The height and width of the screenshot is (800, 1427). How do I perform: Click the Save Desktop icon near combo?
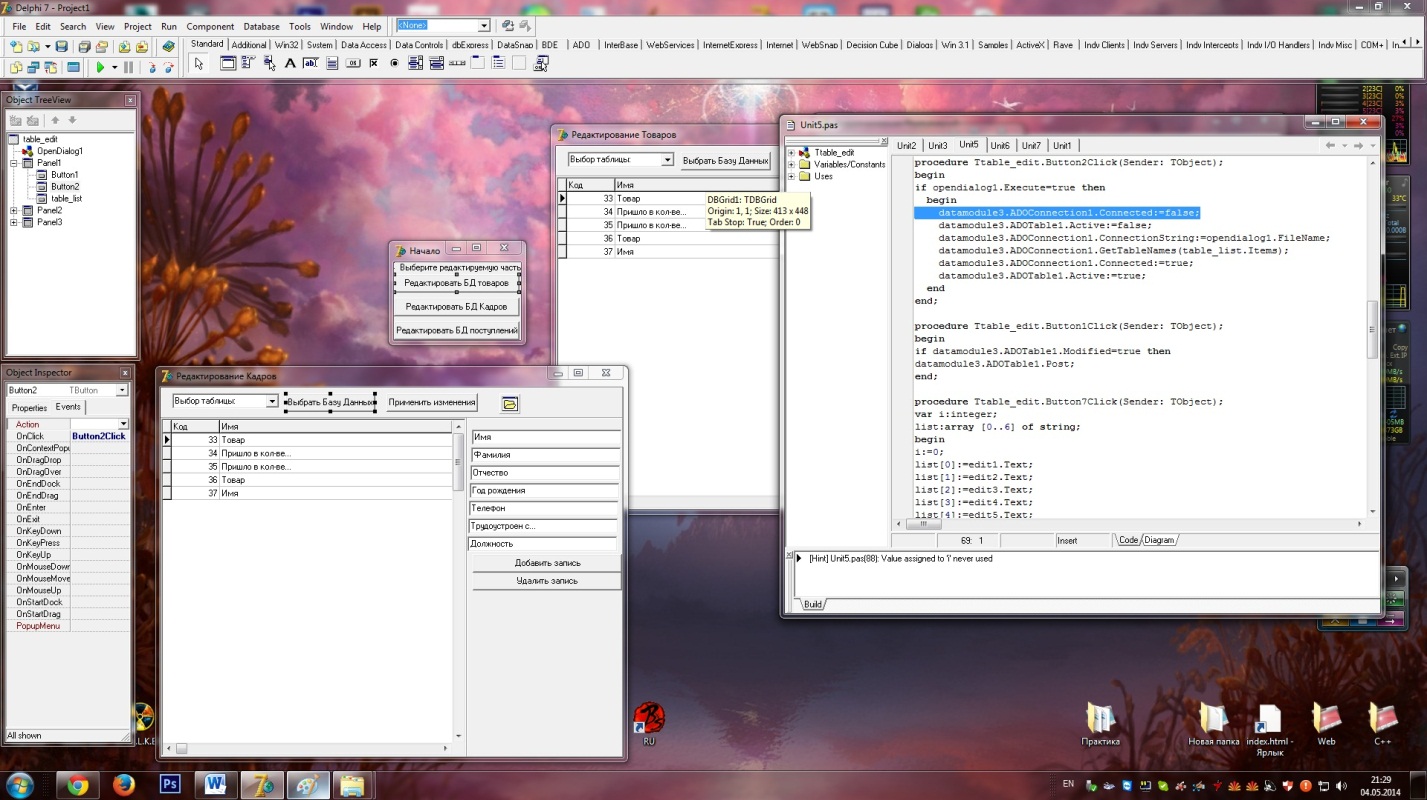tap(507, 26)
